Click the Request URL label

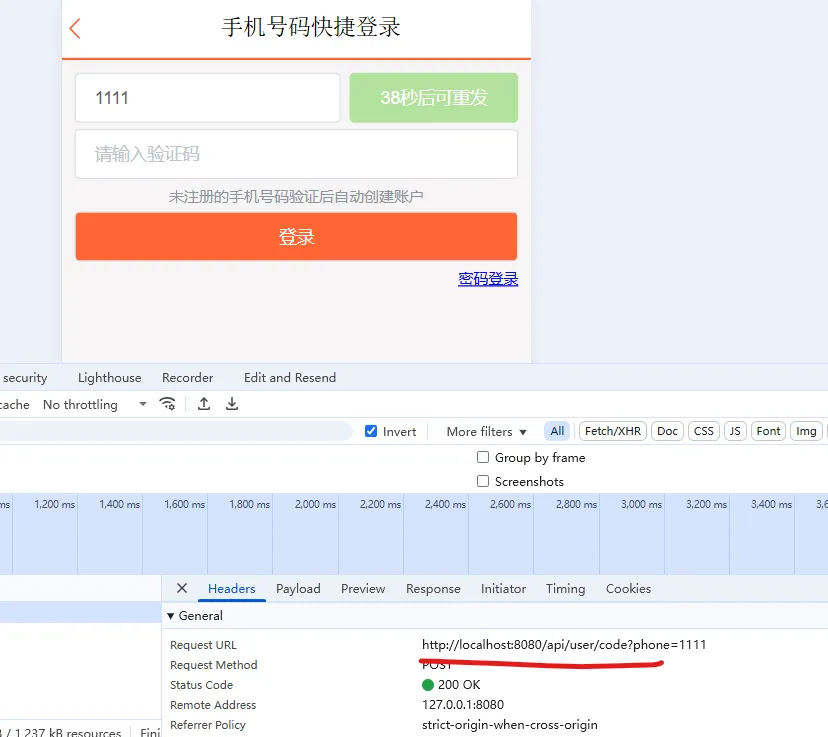[203, 645]
